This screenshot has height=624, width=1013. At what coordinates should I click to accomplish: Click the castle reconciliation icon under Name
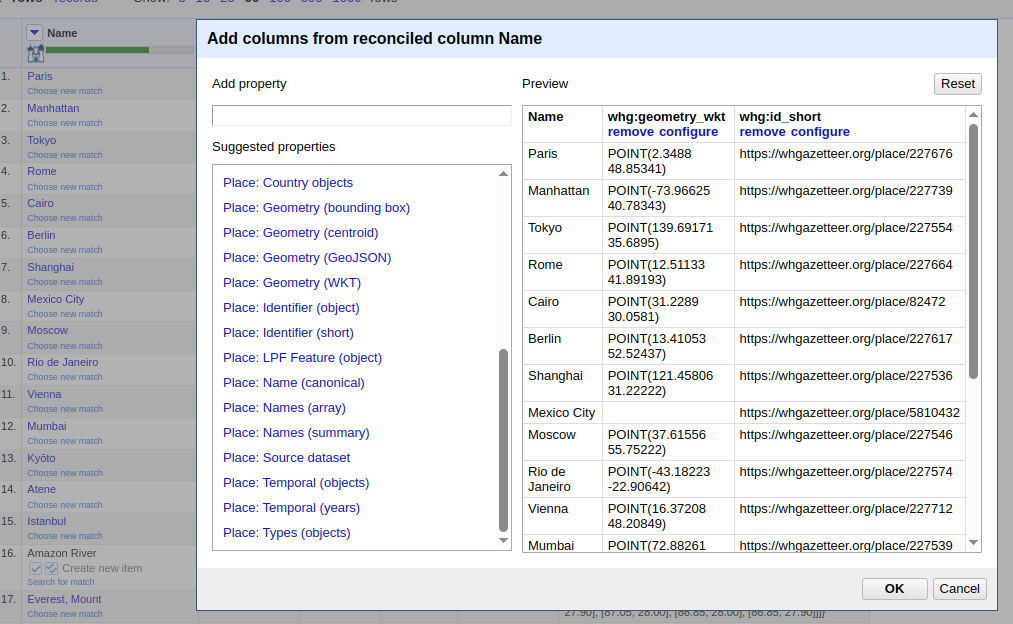[35, 53]
